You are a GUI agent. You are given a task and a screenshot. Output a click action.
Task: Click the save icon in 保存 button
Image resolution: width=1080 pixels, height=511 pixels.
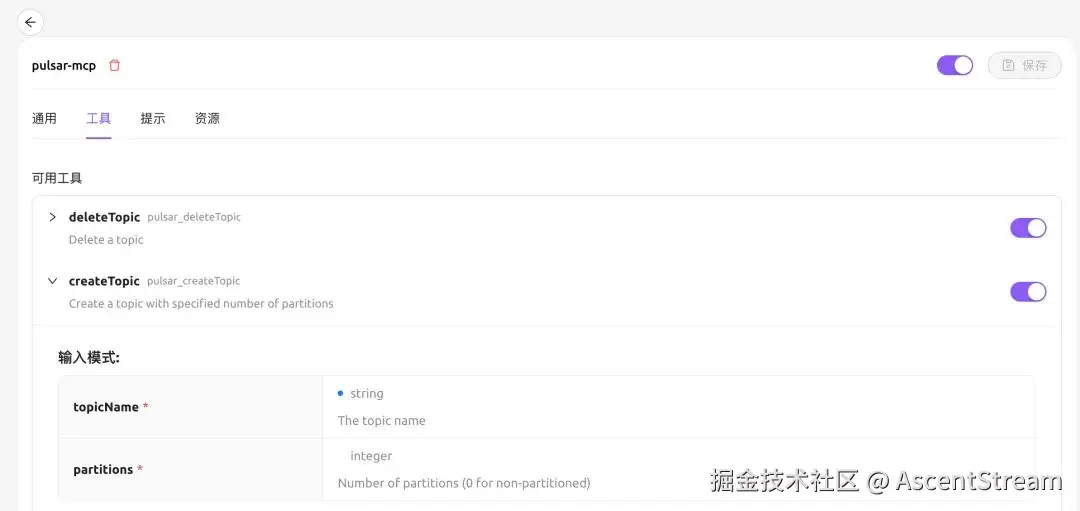coord(1008,65)
